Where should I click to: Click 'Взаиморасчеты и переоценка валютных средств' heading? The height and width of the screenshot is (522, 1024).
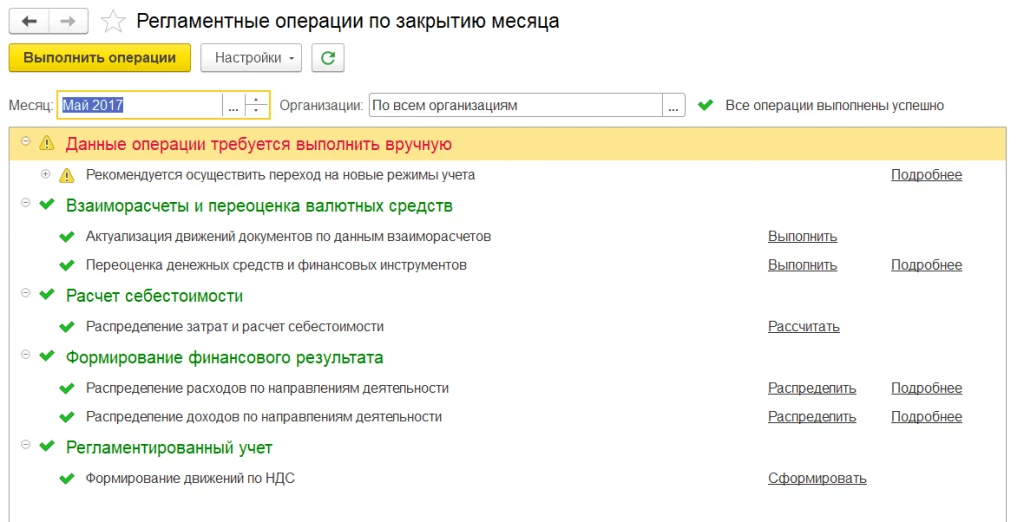tap(259, 206)
